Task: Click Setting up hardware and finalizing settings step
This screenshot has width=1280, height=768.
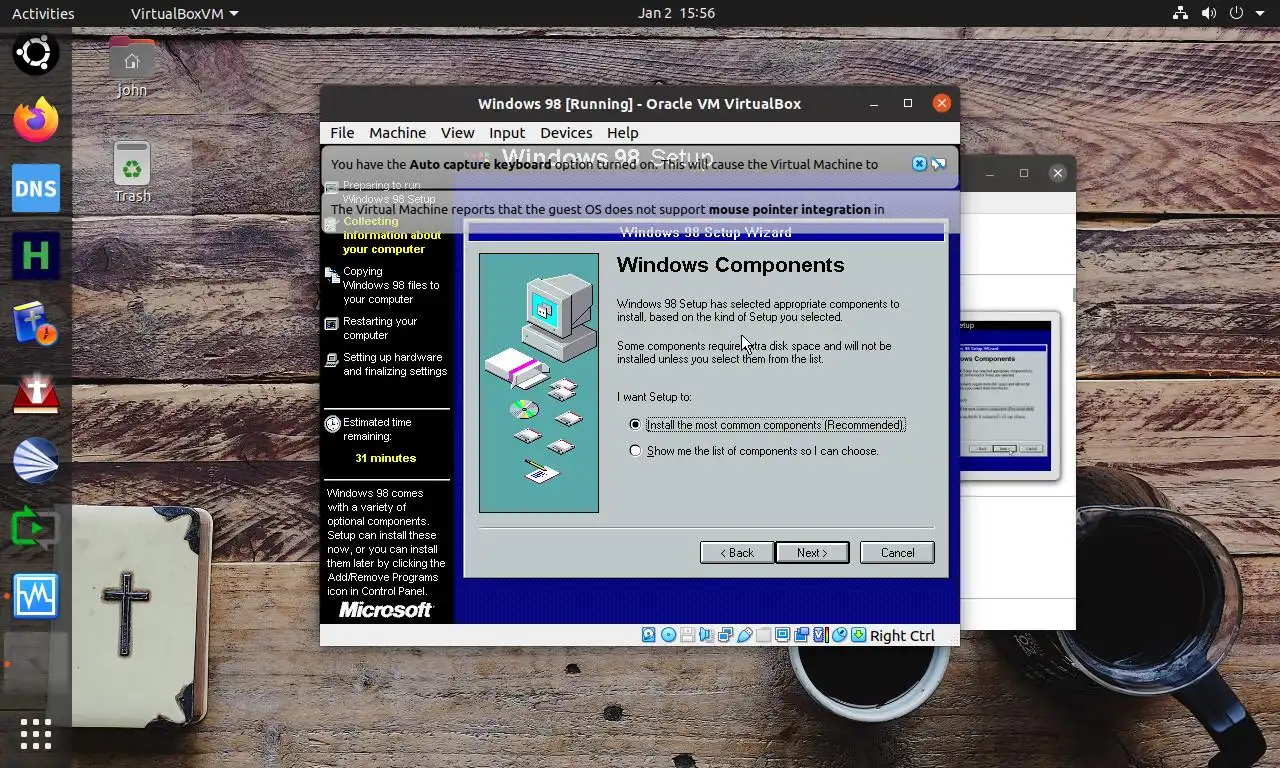Action: 394,364
